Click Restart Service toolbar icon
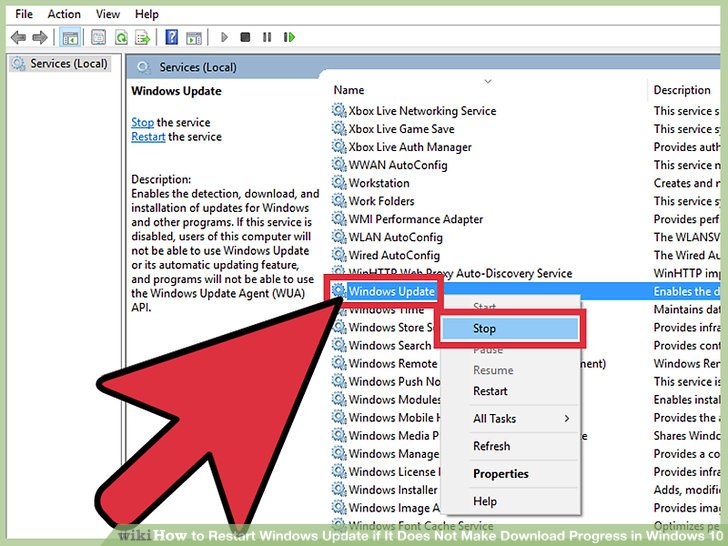This screenshot has height=546, width=728. click(x=289, y=37)
